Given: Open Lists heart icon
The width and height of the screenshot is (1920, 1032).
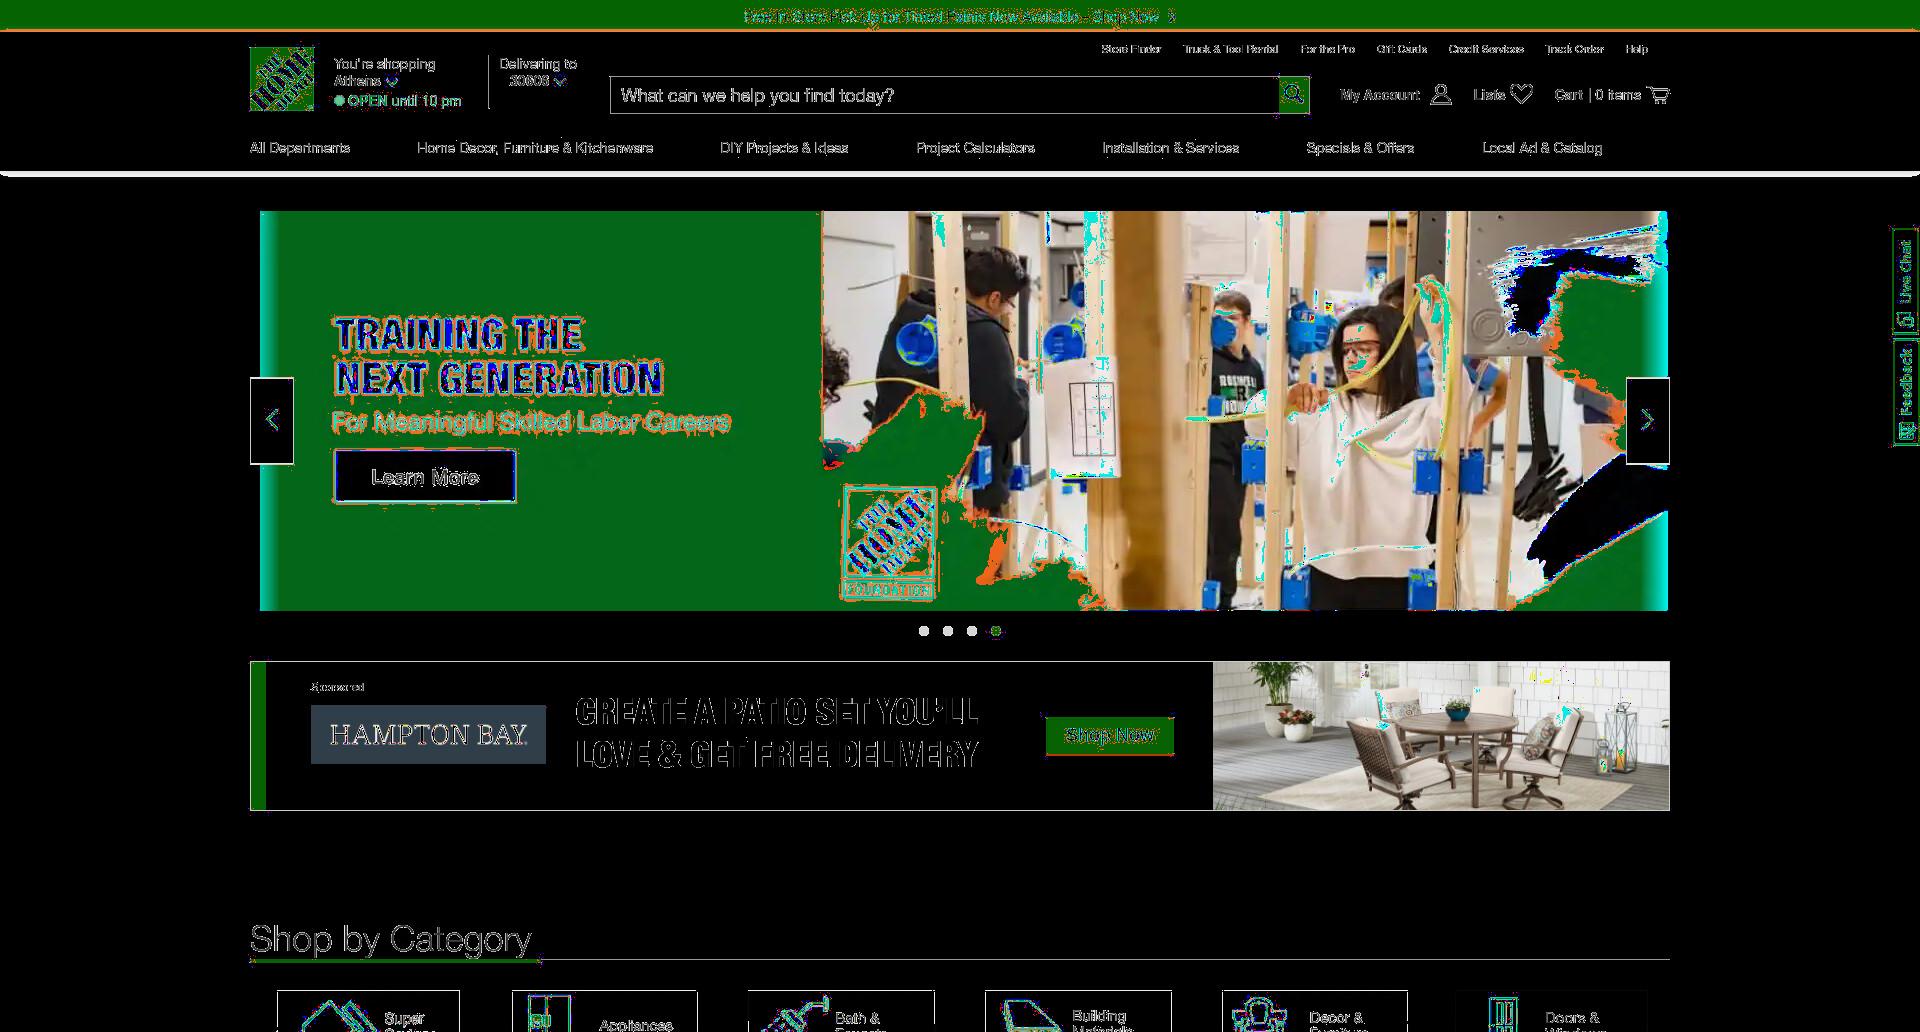Looking at the screenshot, I should click(1522, 95).
